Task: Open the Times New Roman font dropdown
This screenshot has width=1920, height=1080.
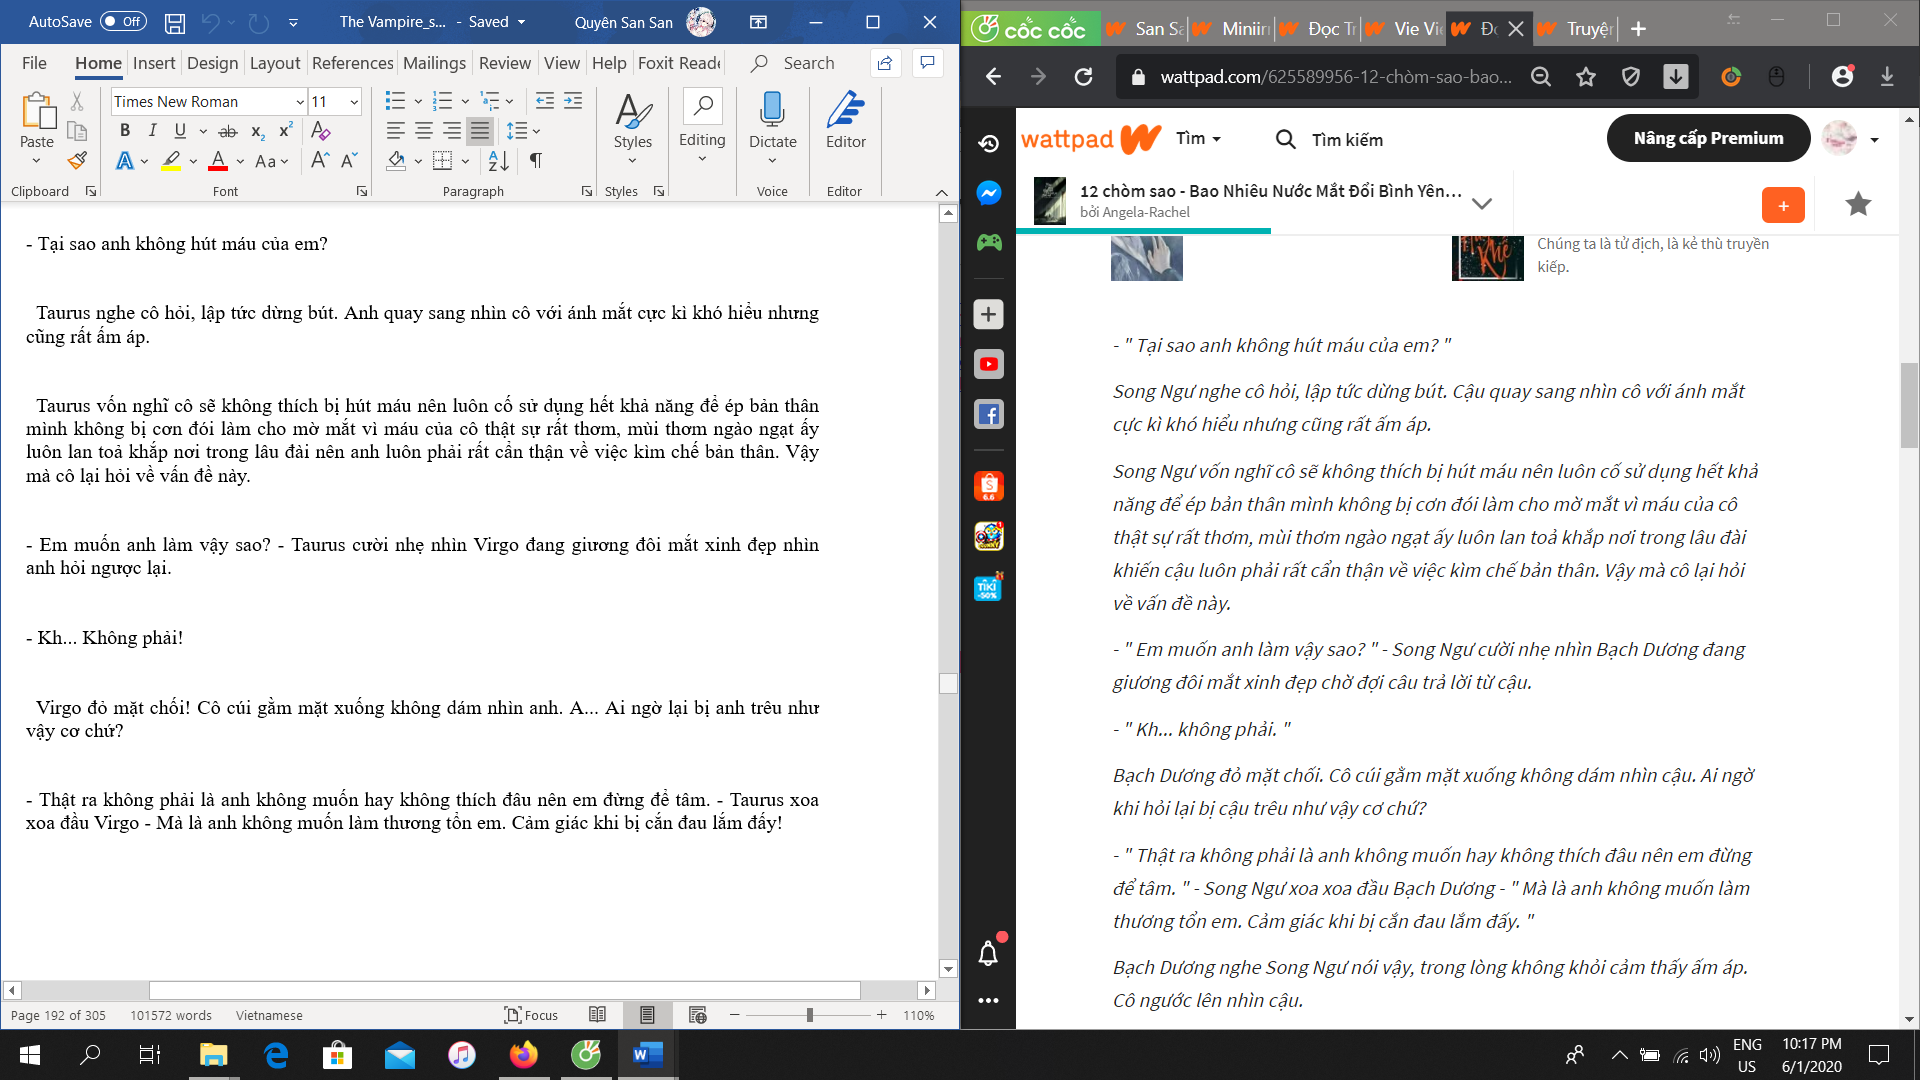Action: pos(300,102)
